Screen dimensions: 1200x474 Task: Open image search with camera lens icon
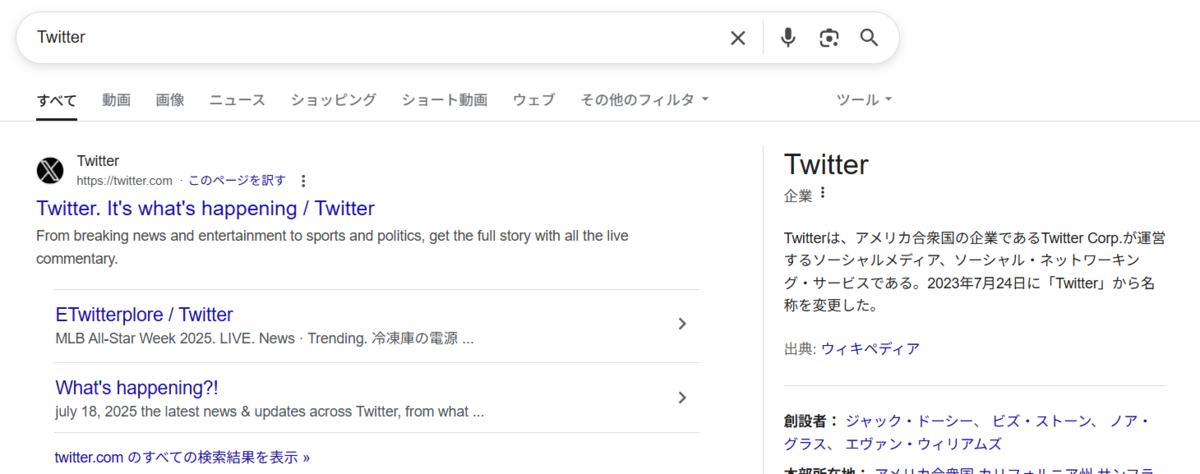click(829, 38)
